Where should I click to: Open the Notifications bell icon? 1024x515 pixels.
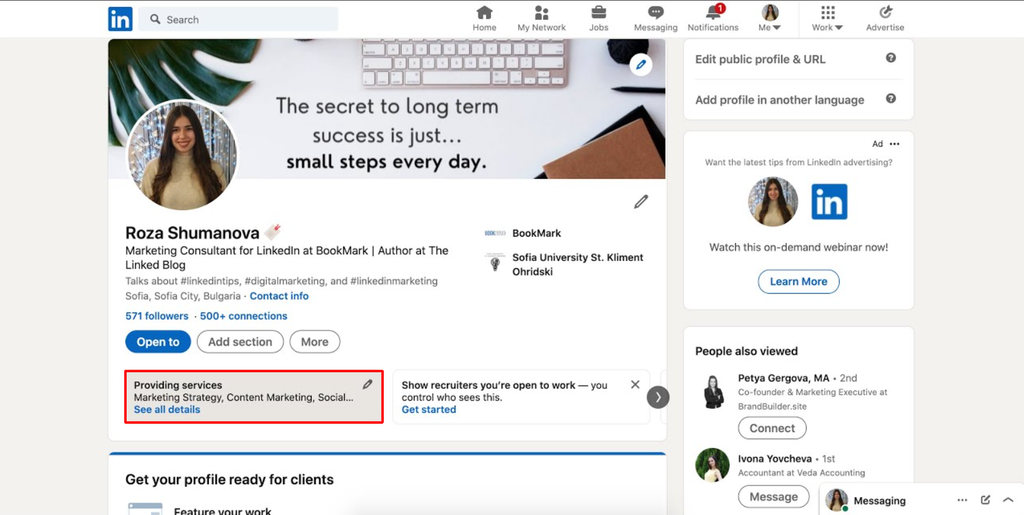[713, 12]
